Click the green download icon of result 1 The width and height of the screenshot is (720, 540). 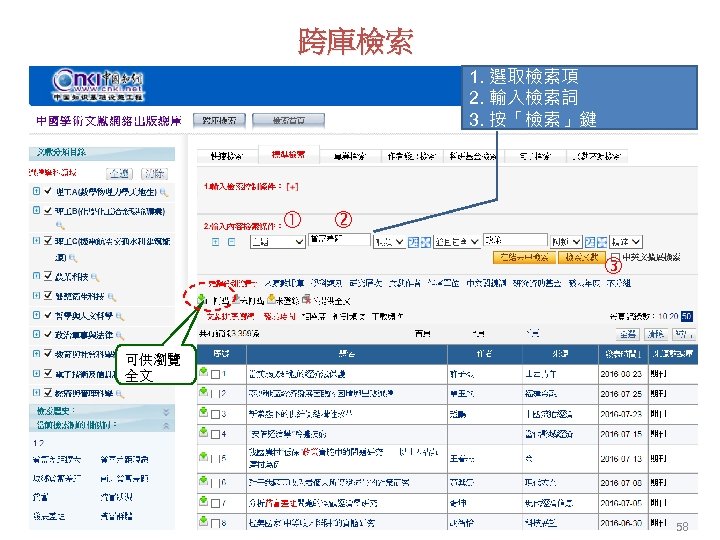pos(203,371)
